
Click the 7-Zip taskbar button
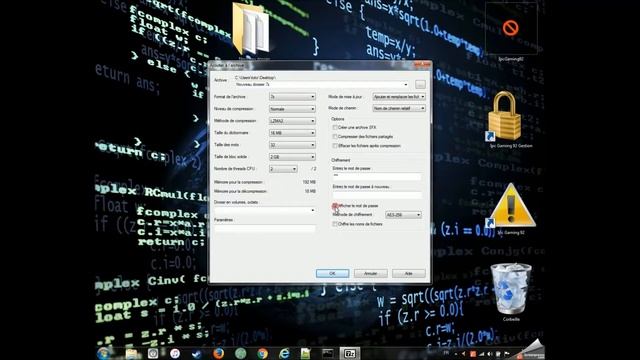click(x=350, y=353)
